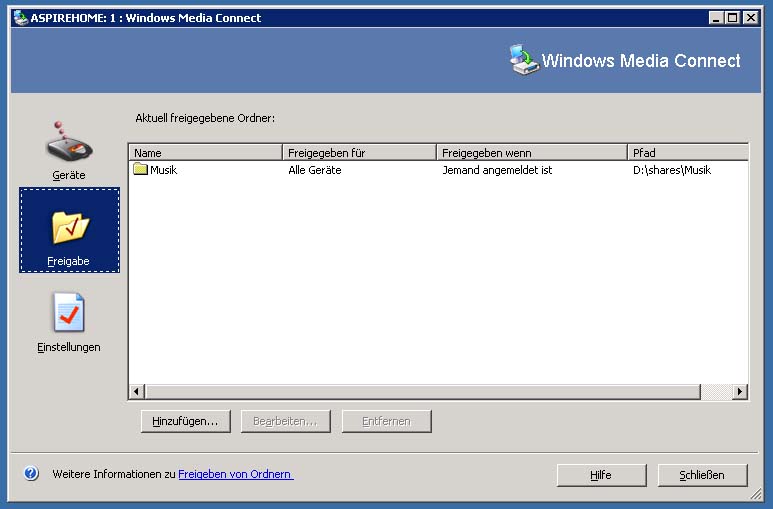The image size is (773, 509).
Task: Maximize the Windows Media Connect window
Action: [733, 17]
